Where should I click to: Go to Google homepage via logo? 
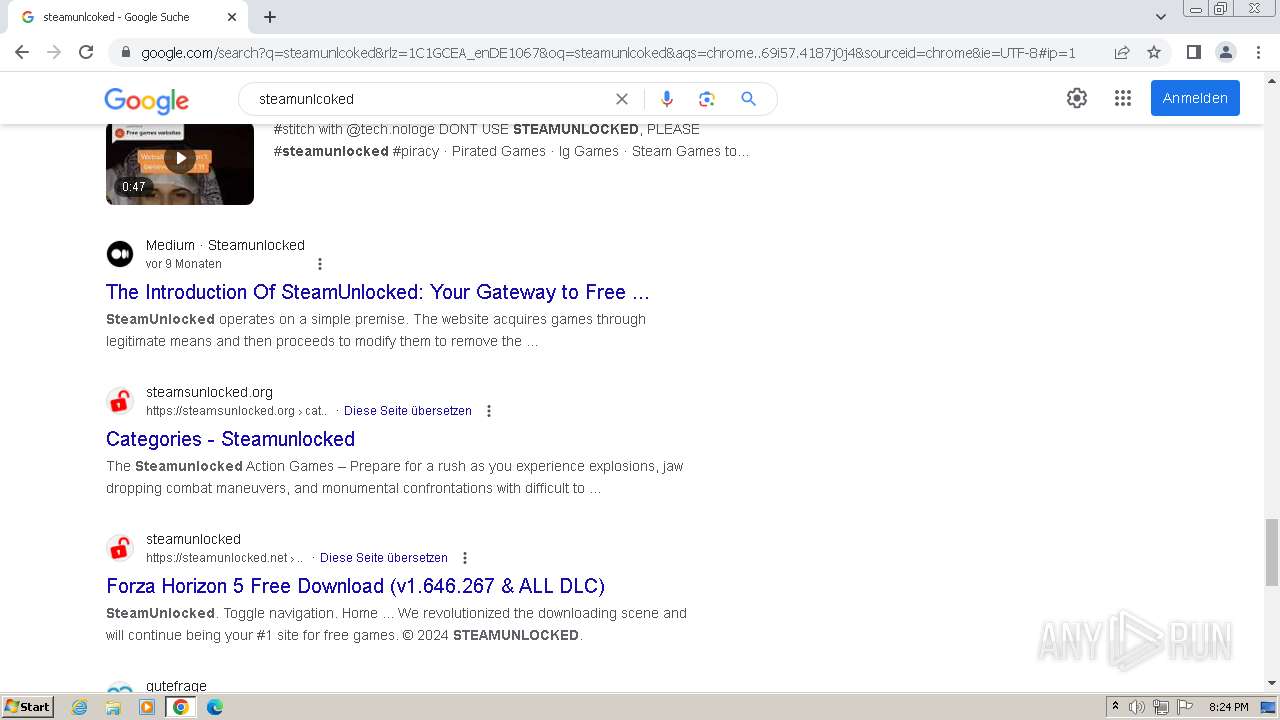click(x=146, y=100)
